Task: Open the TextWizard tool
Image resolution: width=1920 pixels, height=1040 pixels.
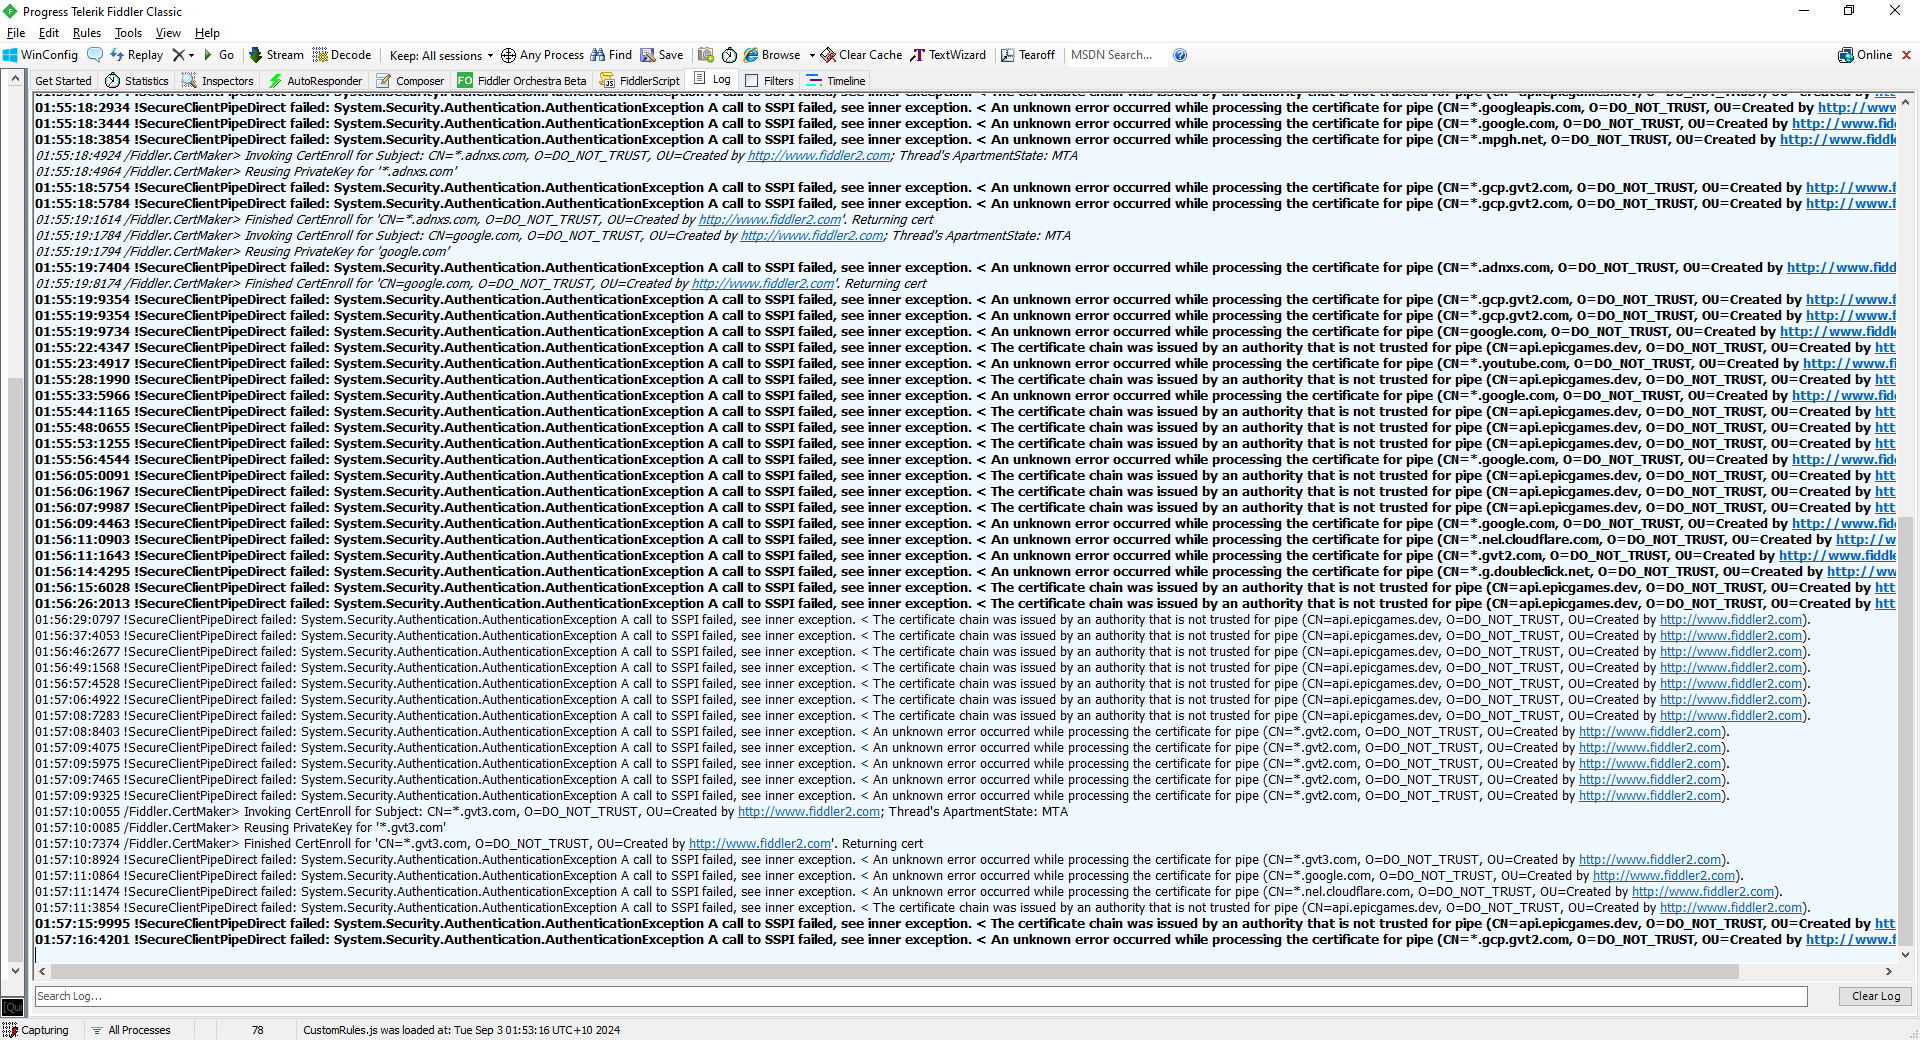Action: click(948, 55)
